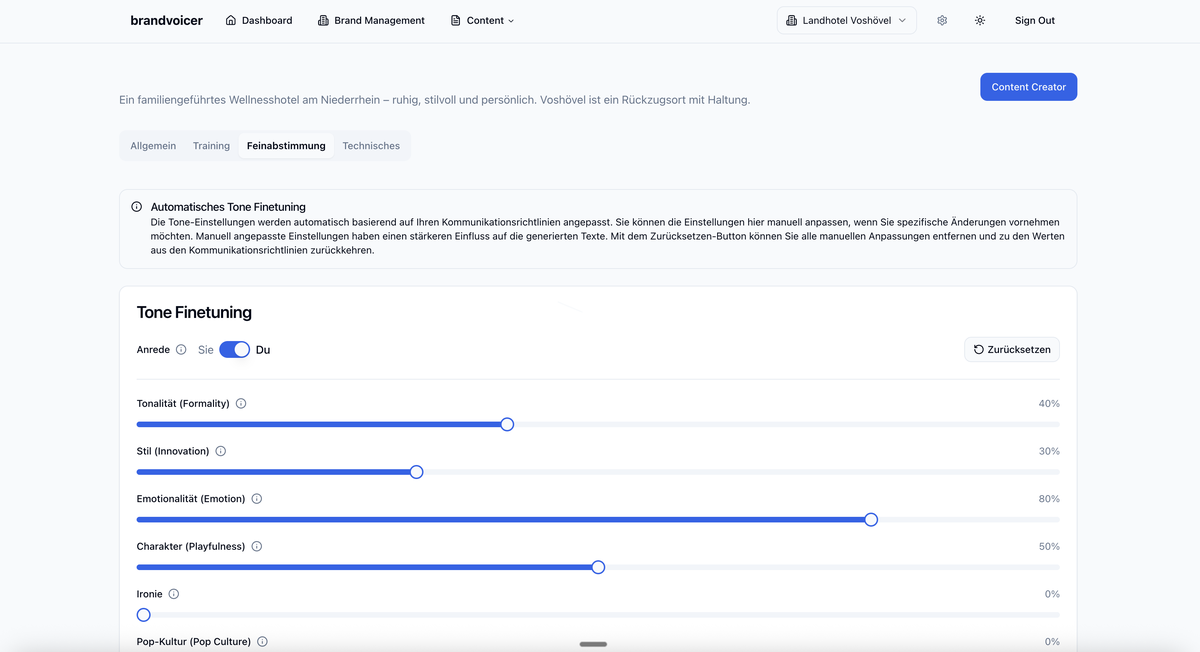Switch to the Allgemein tab

[x=152, y=145]
